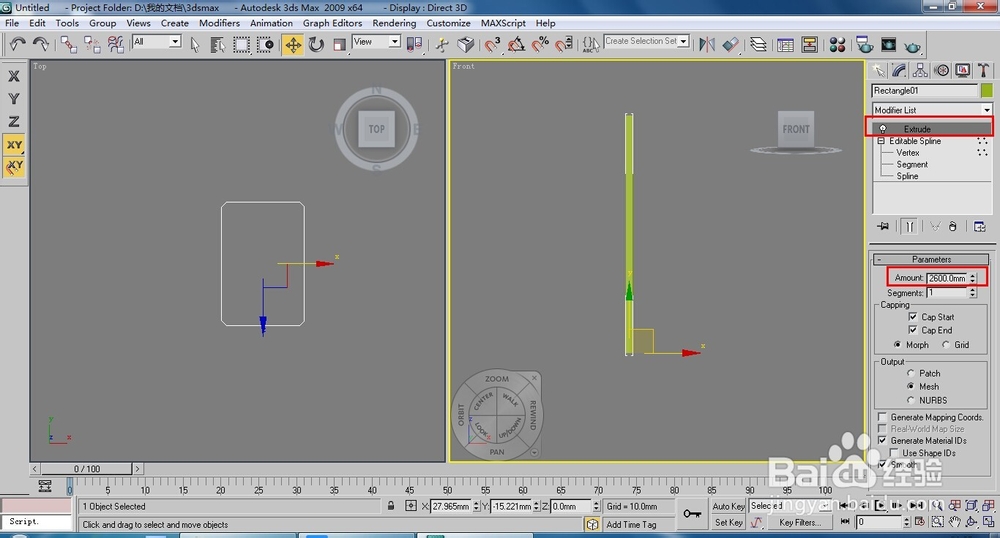The width and height of the screenshot is (1000, 538).
Task: Choose Bind to Space Warp tool
Action: click(x=115, y=44)
